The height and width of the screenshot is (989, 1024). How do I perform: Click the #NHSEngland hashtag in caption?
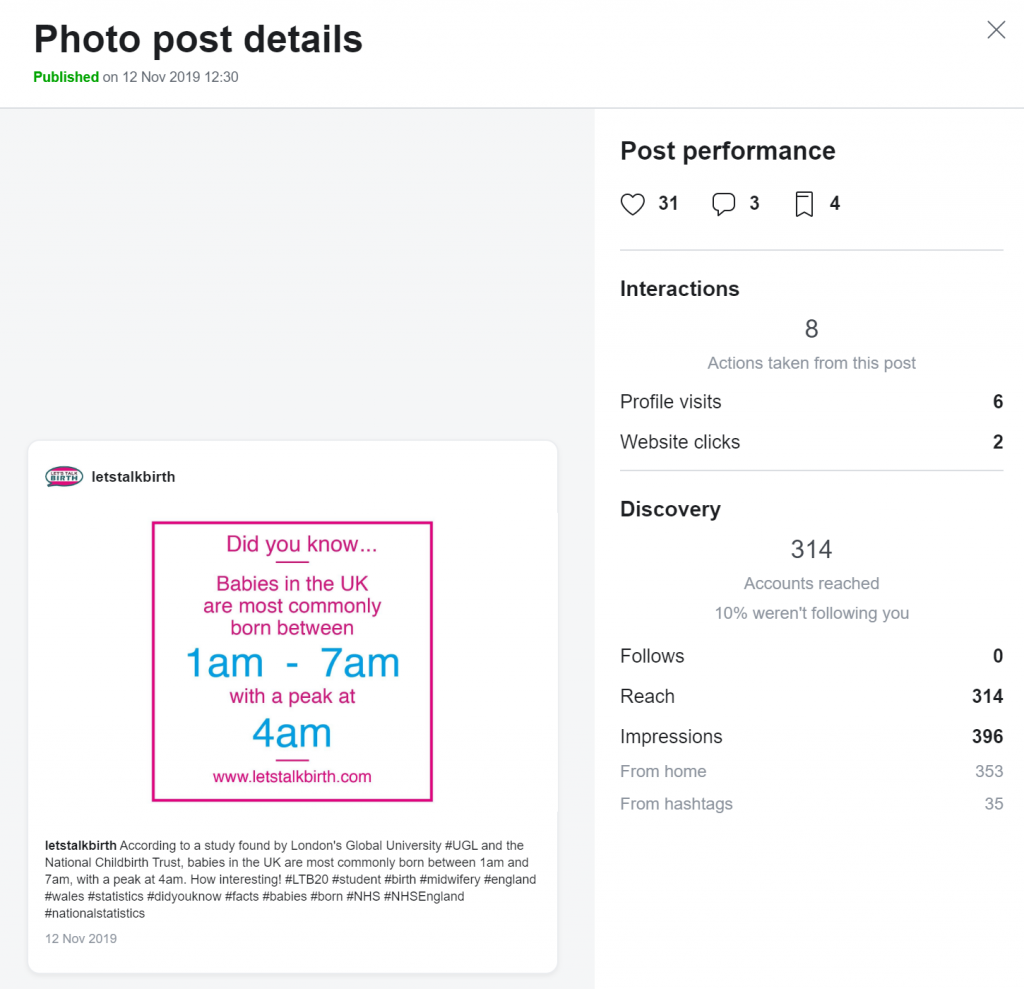point(424,896)
